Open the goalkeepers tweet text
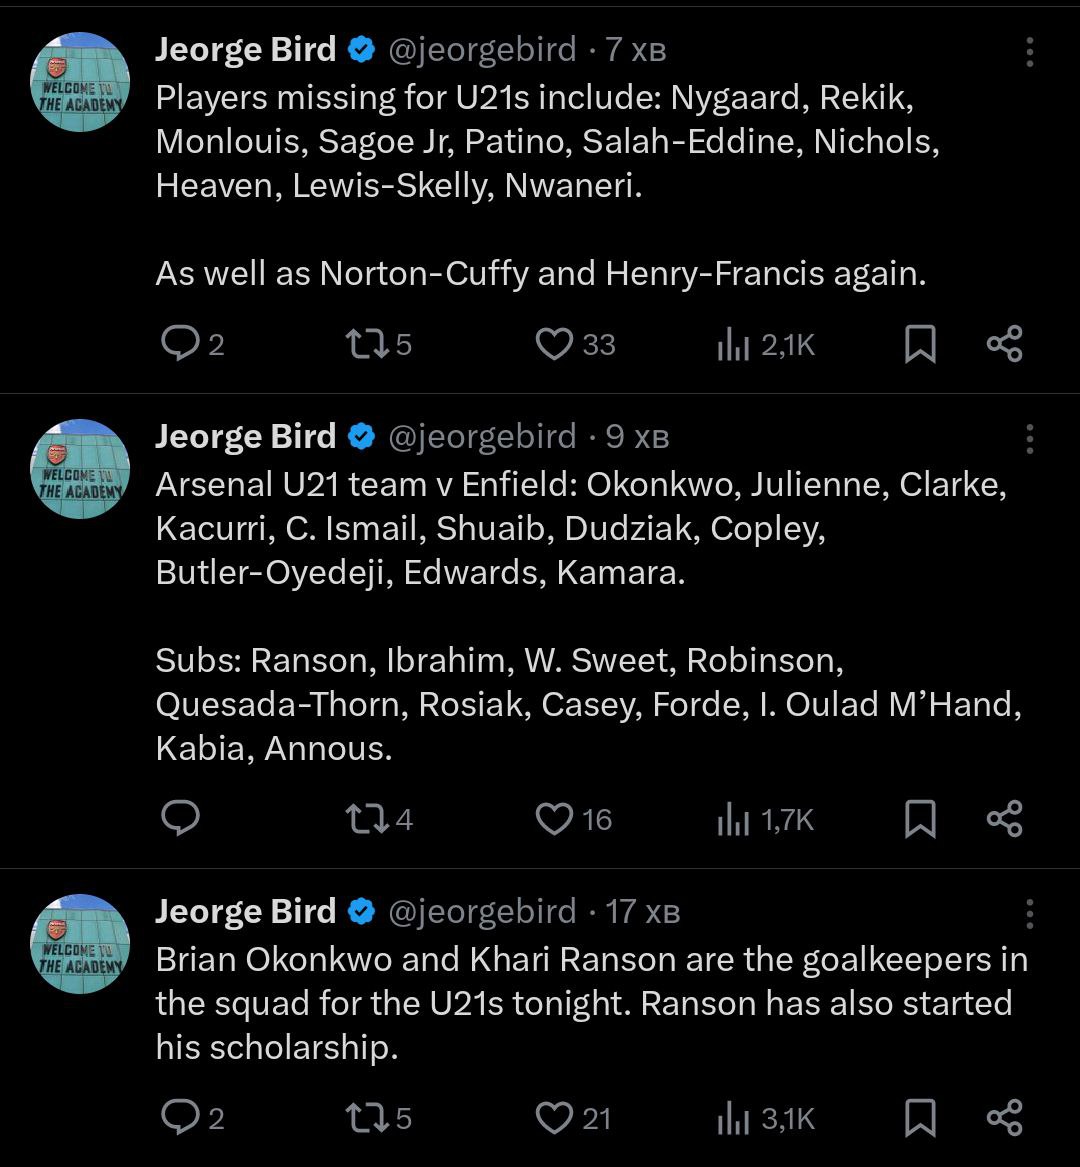Image resolution: width=1080 pixels, height=1167 pixels. pyautogui.click(x=590, y=1003)
